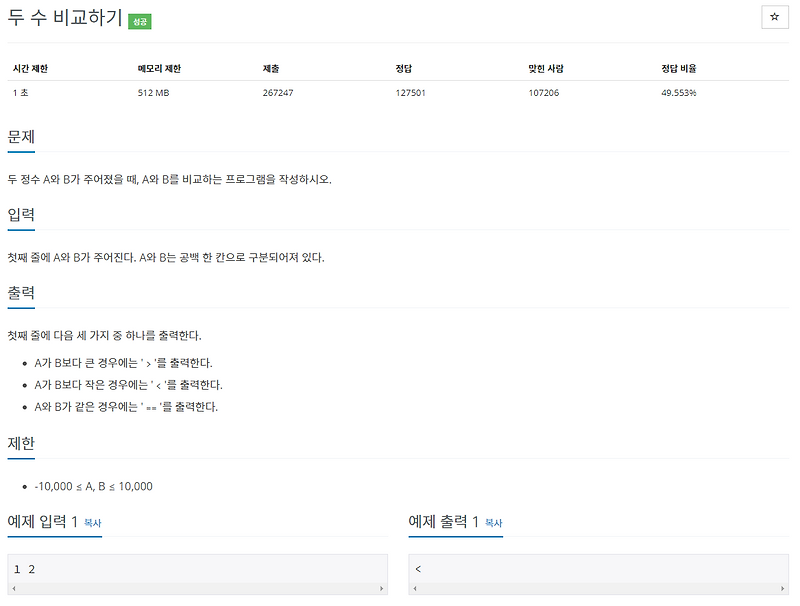This screenshot has width=800, height=606.
Task: Select the 입력 section heading
Action: click(x=23, y=214)
